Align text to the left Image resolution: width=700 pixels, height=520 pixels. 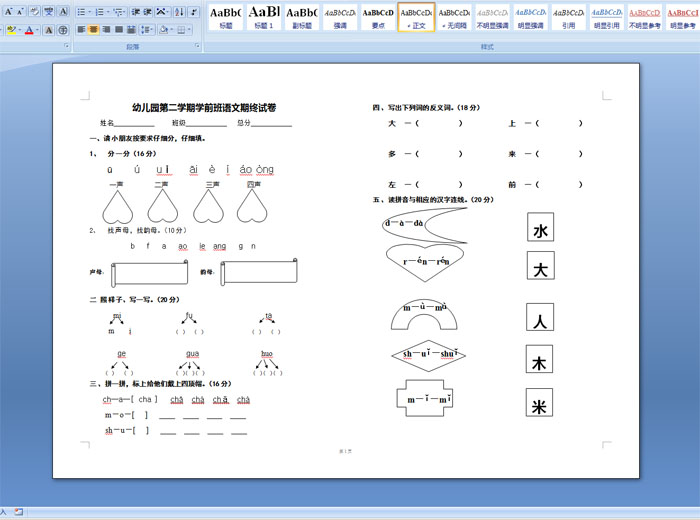81,30
